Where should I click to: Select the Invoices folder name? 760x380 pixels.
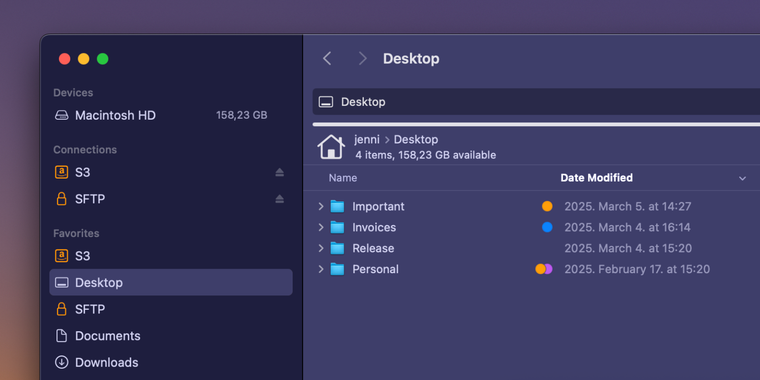(x=374, y=227)
